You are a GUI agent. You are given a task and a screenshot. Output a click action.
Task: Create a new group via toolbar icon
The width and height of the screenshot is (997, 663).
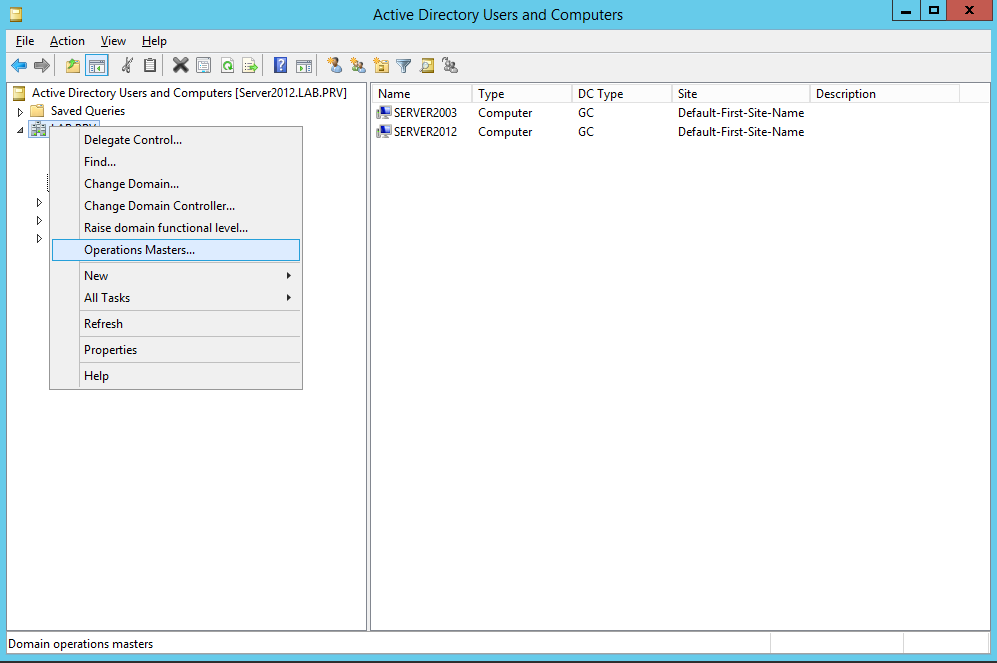[358, 65]
